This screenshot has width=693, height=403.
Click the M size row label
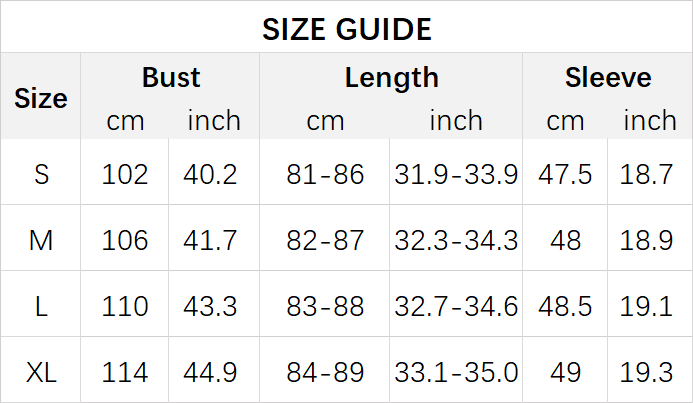41,240
